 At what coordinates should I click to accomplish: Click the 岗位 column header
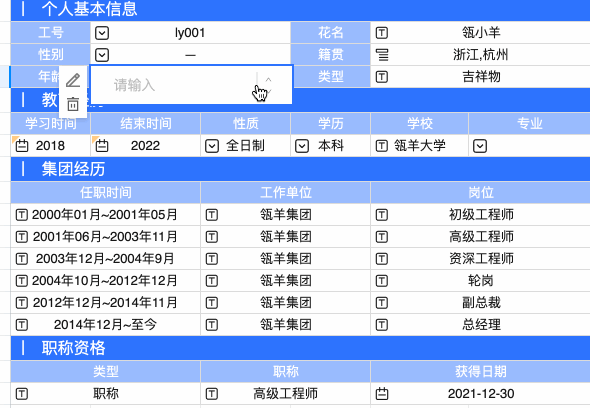[x=481, y=193]
